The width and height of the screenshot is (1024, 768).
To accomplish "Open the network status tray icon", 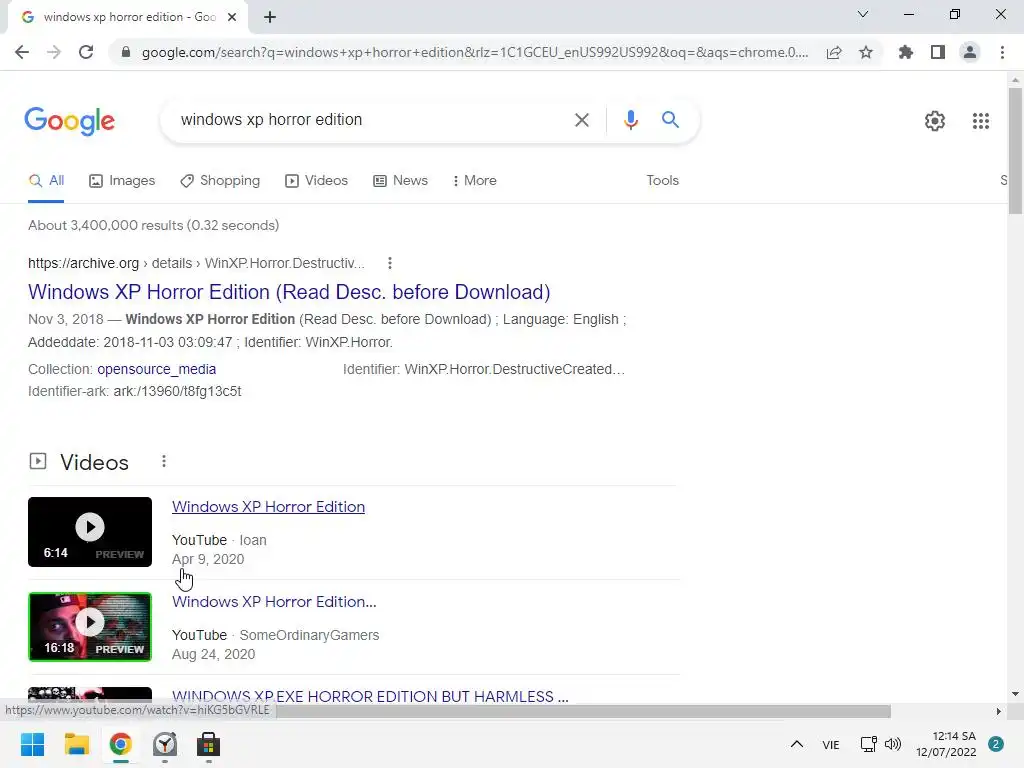I will coord(868,744).
